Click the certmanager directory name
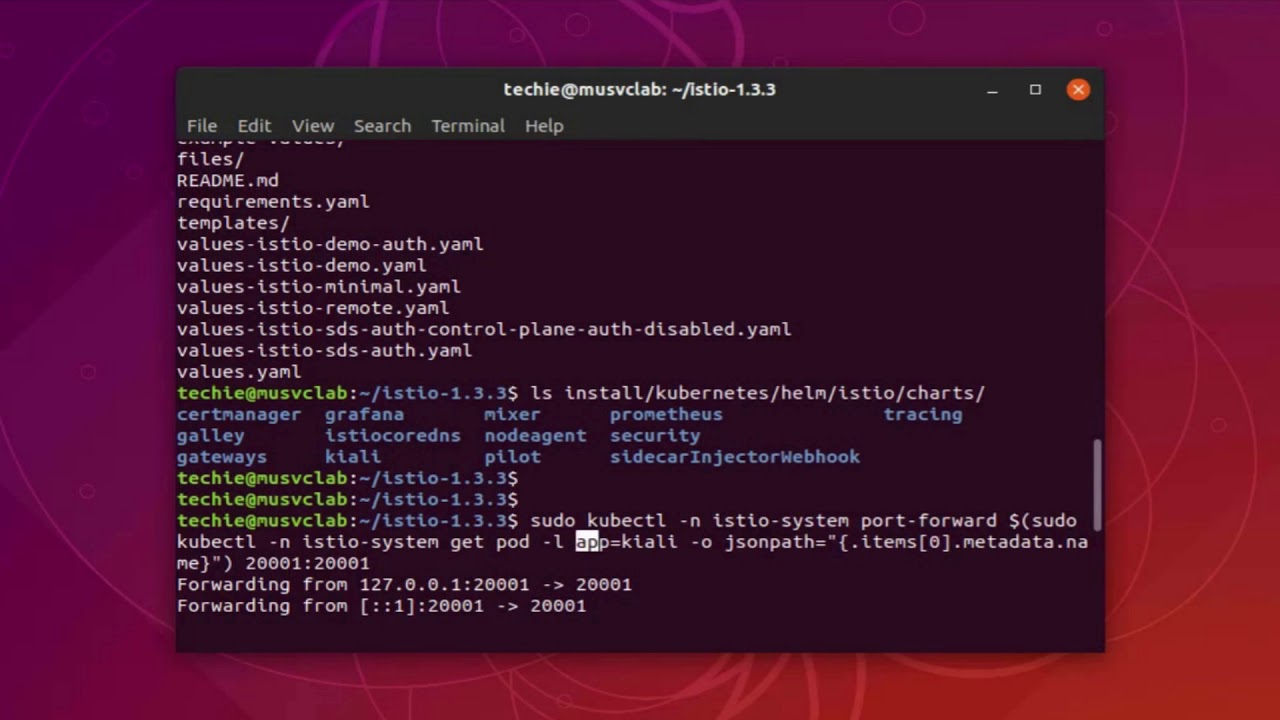 (239, 414)
